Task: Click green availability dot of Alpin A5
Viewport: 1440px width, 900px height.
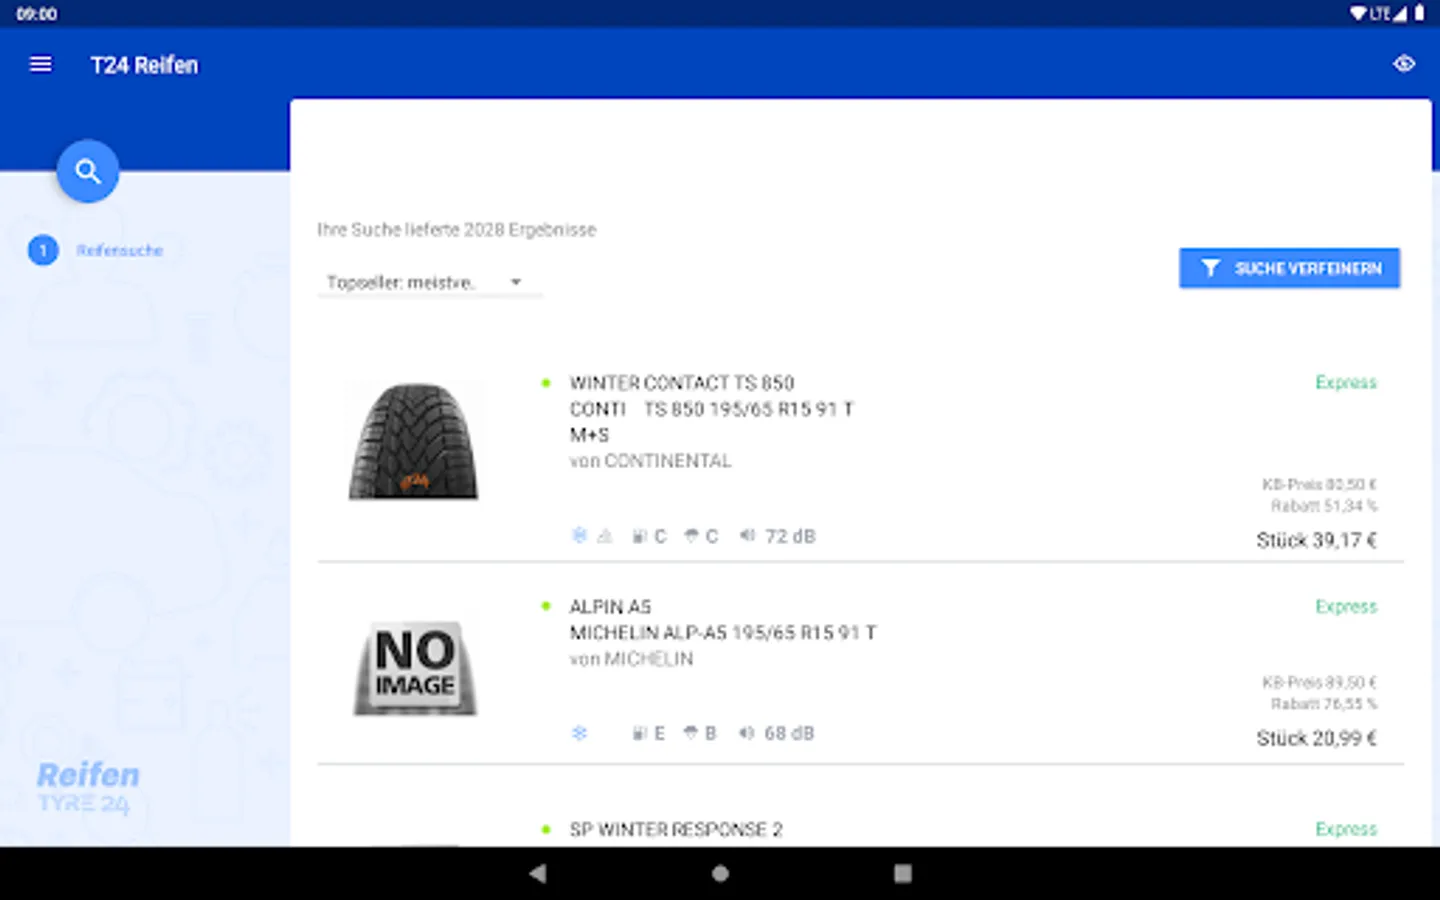Action: (546, 606)
